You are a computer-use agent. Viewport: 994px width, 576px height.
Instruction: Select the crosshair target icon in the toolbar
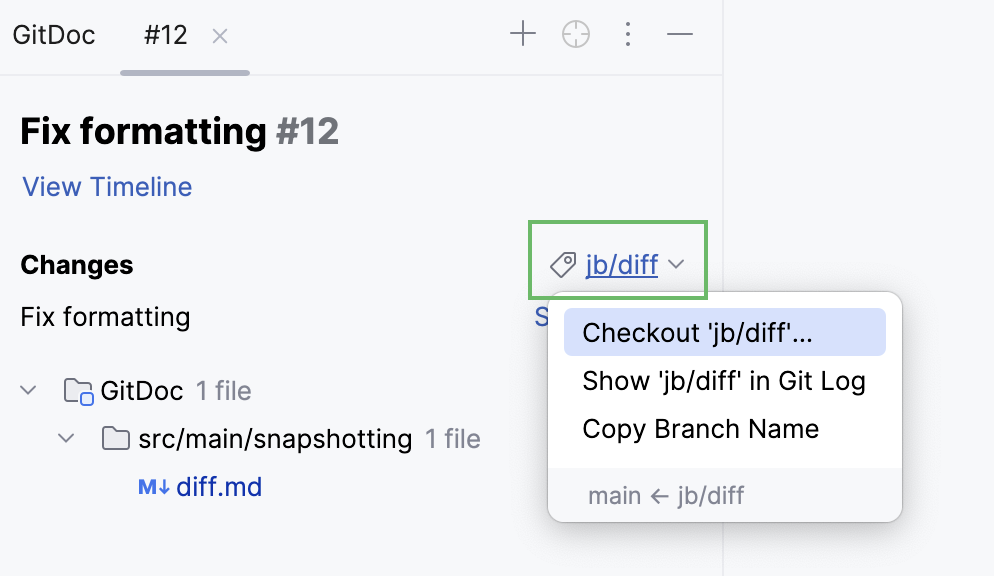(x=575, y=33)
